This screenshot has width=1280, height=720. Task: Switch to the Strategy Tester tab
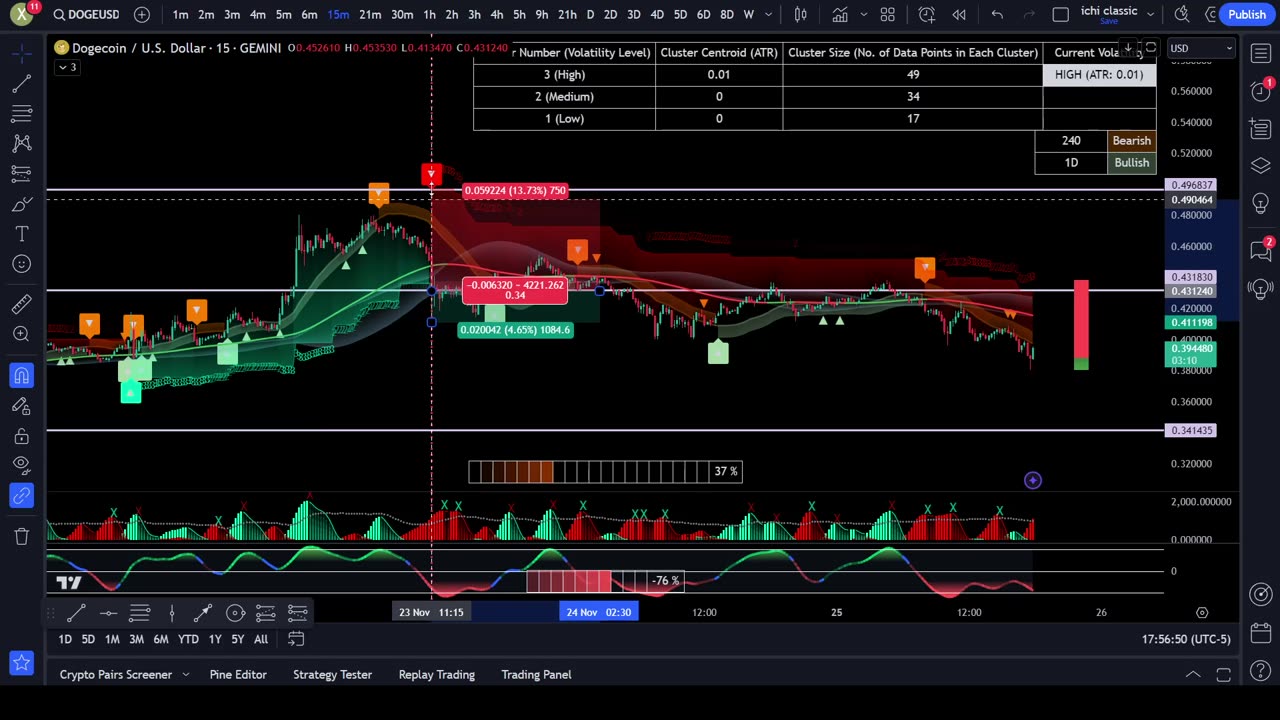click(332, 675)
